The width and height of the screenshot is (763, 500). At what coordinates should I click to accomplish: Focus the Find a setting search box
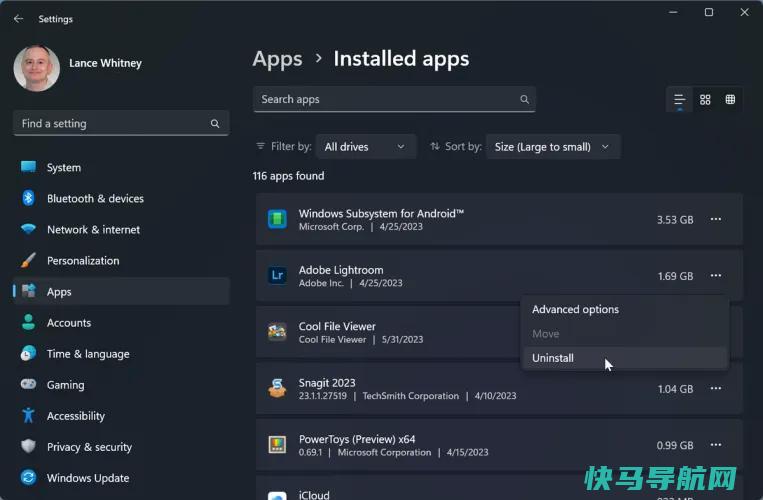121,124
